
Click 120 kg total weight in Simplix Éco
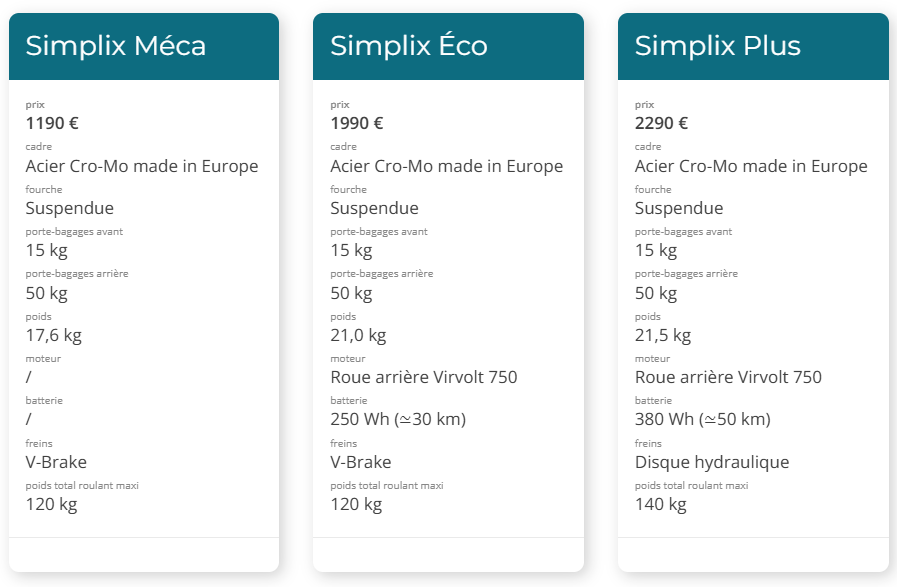[x=356, y=504]
